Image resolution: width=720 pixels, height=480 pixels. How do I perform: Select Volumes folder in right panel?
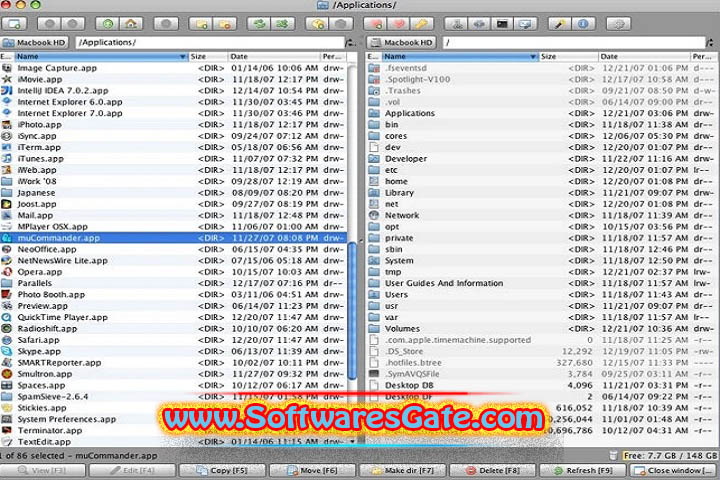click(541, 328)
